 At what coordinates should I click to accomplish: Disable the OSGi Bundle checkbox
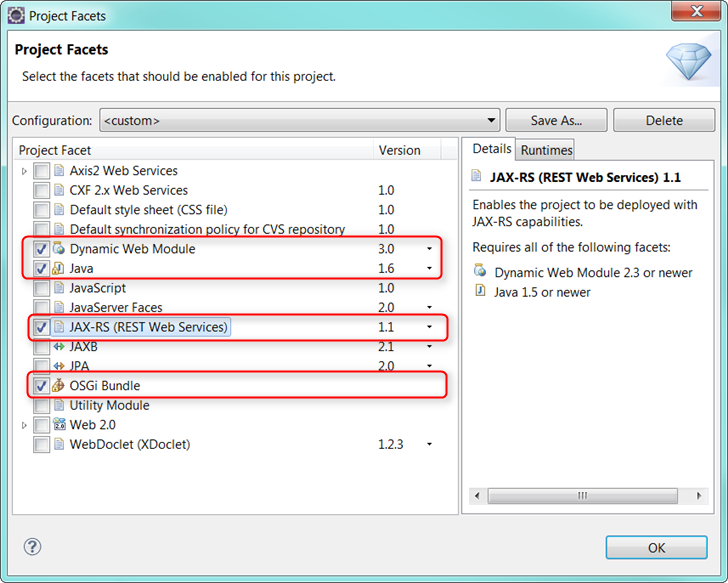[x=41, y=386]
